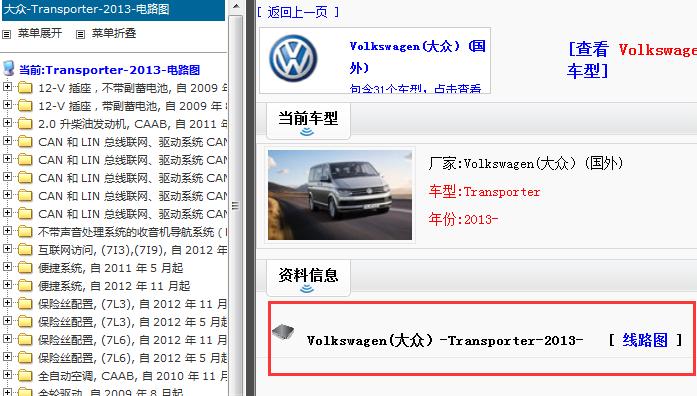This screenshot has width=697, height=396.
Task: Open the 资料信息 tab
Action: pos(308,278)
